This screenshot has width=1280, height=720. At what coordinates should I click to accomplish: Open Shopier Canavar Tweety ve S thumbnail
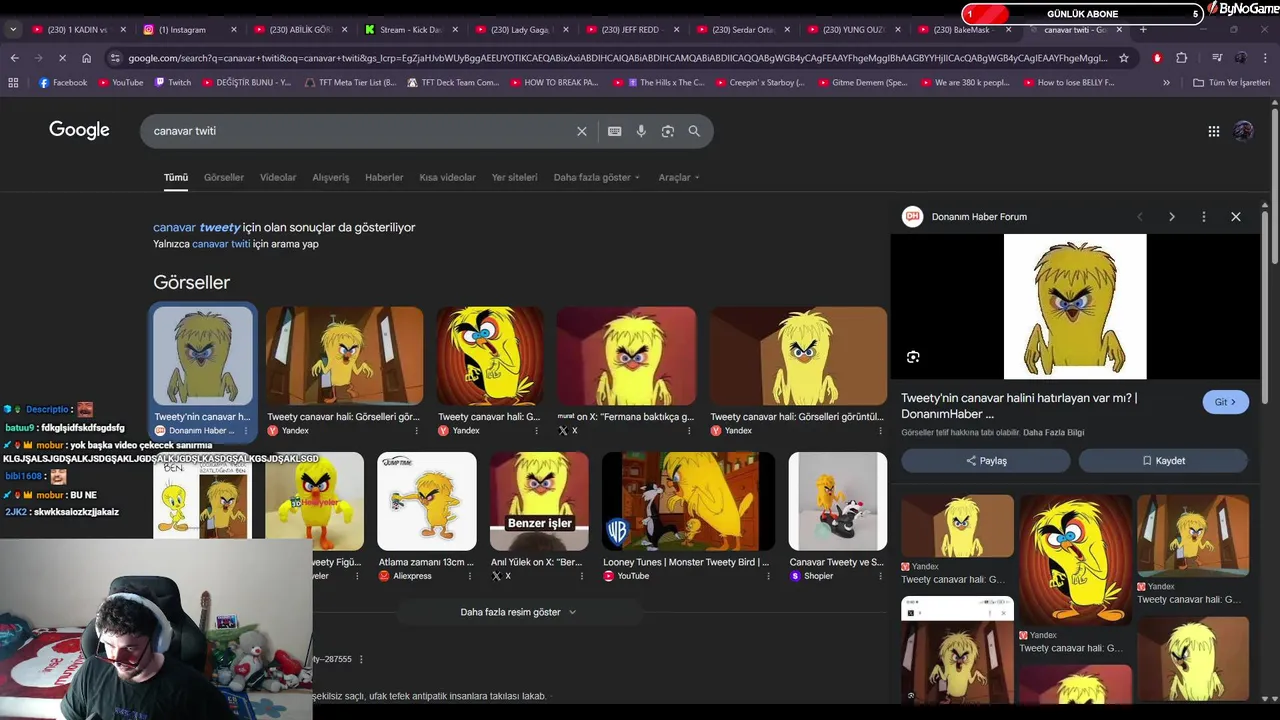pyautogui.click(x=837, y=501)
